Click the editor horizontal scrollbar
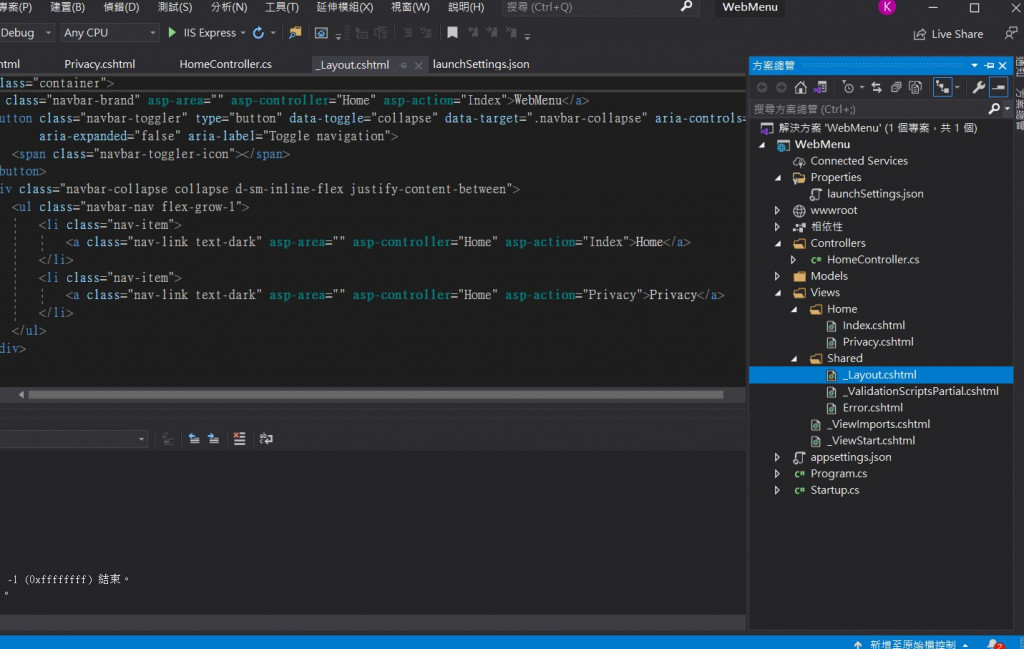This screenshot has height=649, width=1024. pos(375,395)
